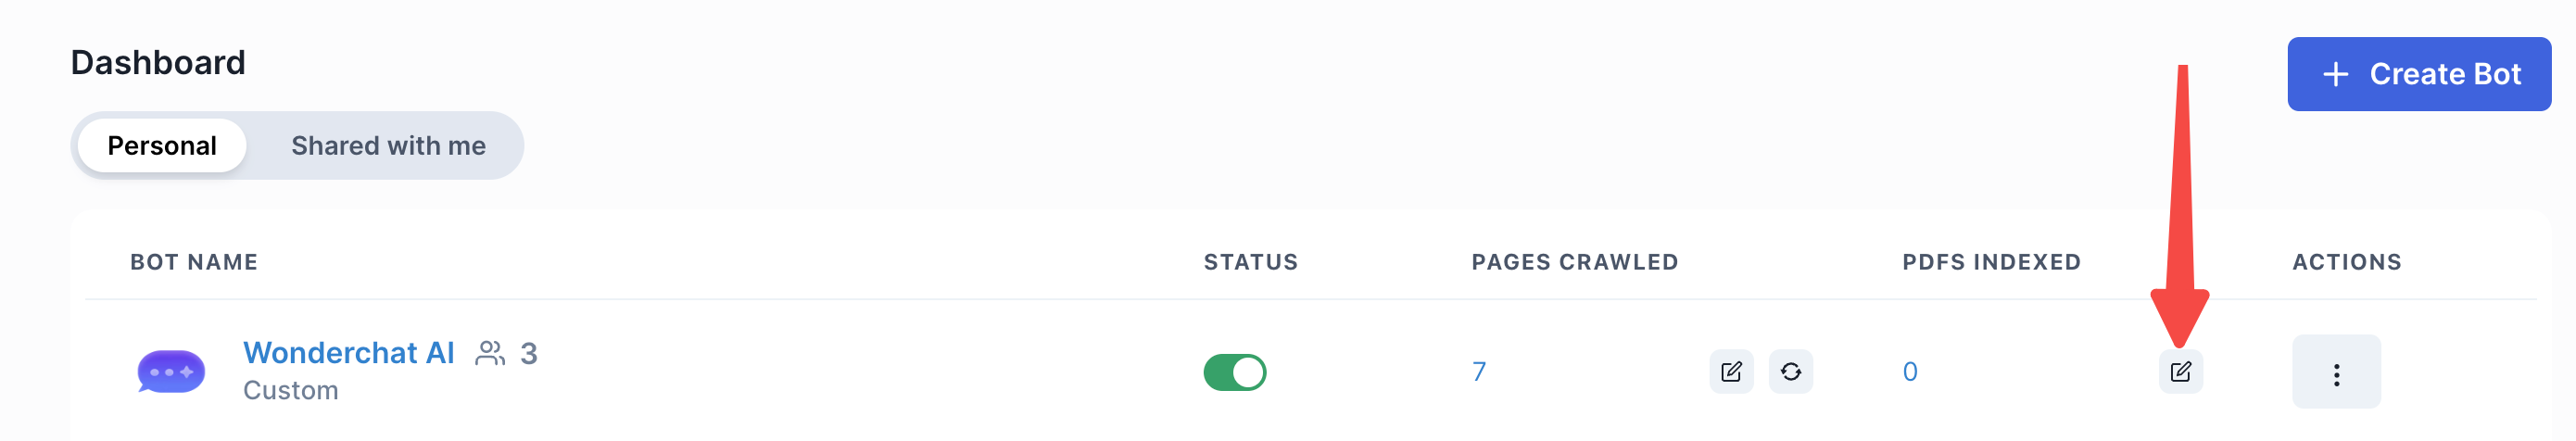This screenshot has height=441, width=2576.
Task: Click the Custom label under bot name
Action: tap(291, 390)
